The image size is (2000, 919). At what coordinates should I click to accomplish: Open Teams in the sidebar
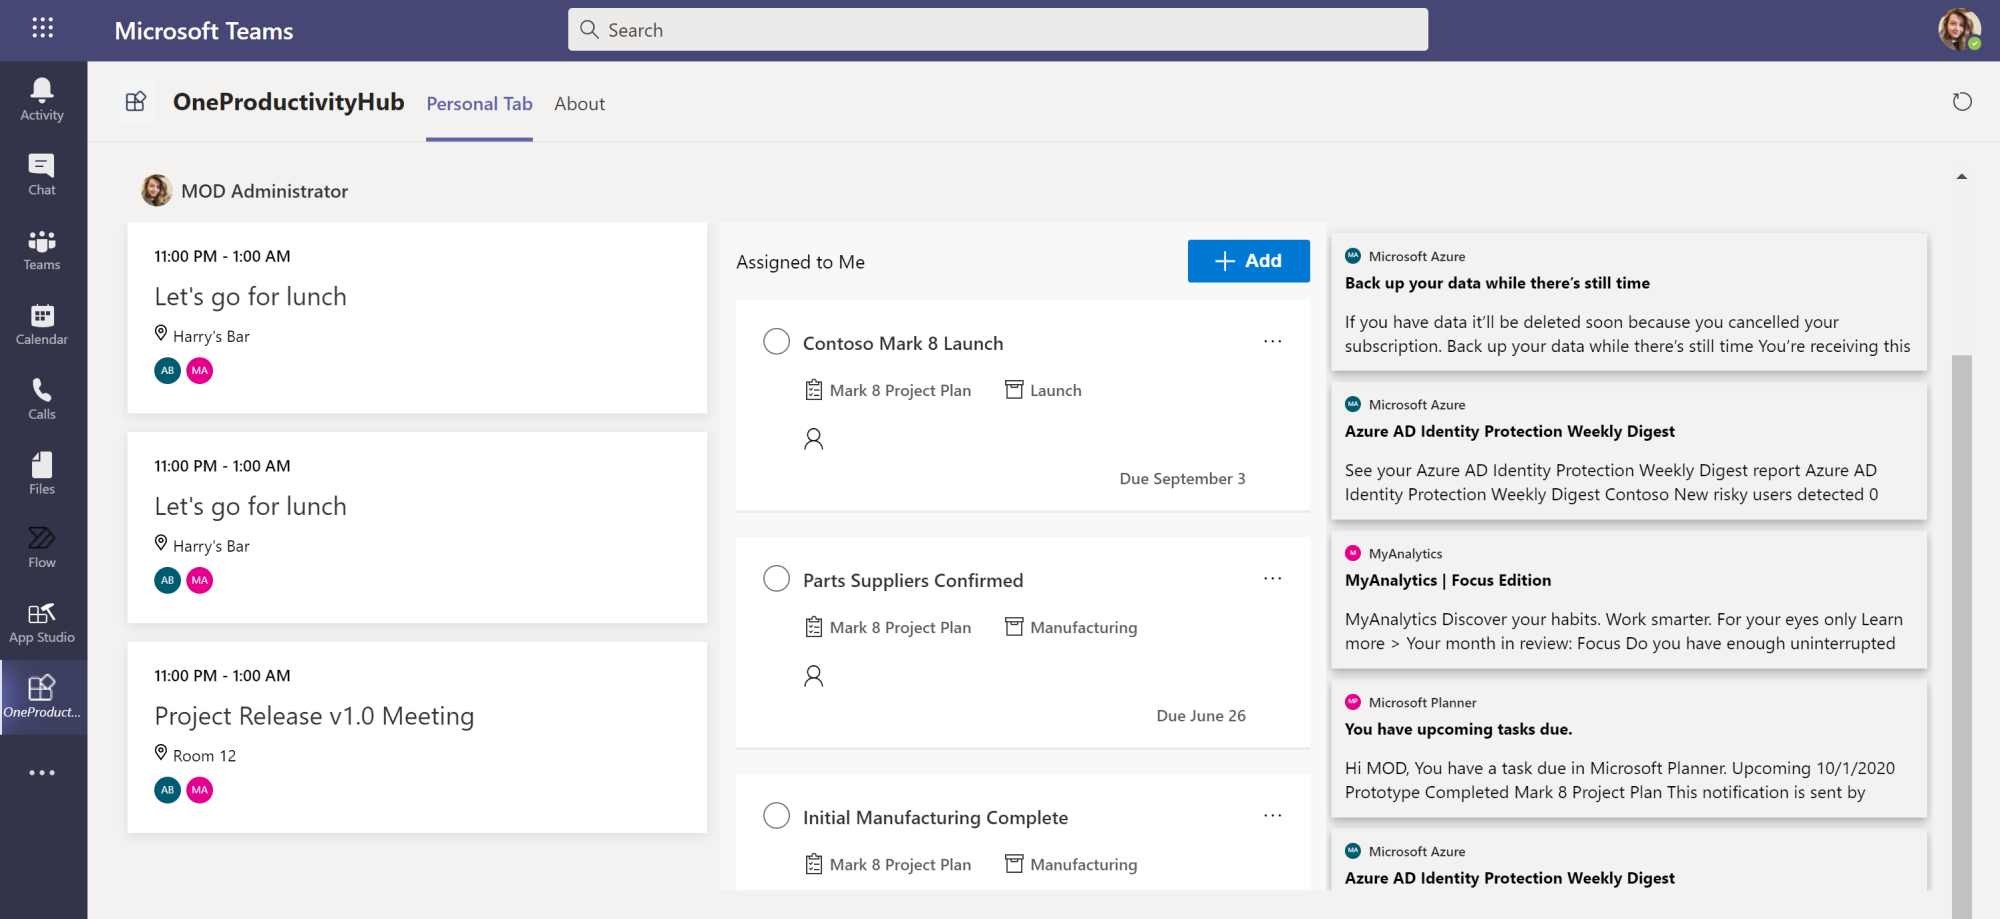[42, 250]
